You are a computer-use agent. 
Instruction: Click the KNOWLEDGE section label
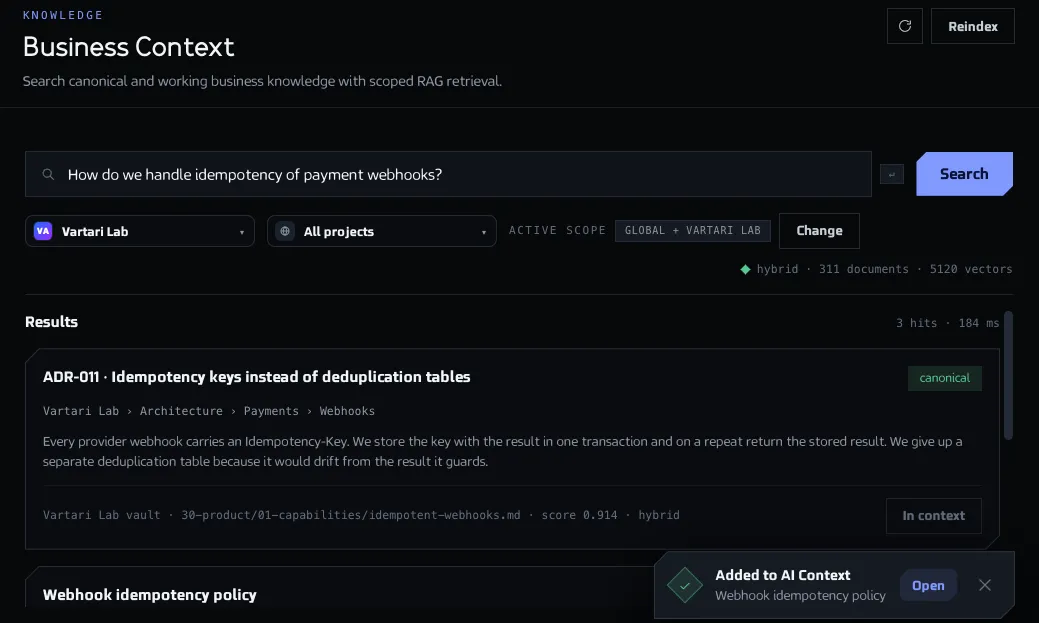click(63, 15)
